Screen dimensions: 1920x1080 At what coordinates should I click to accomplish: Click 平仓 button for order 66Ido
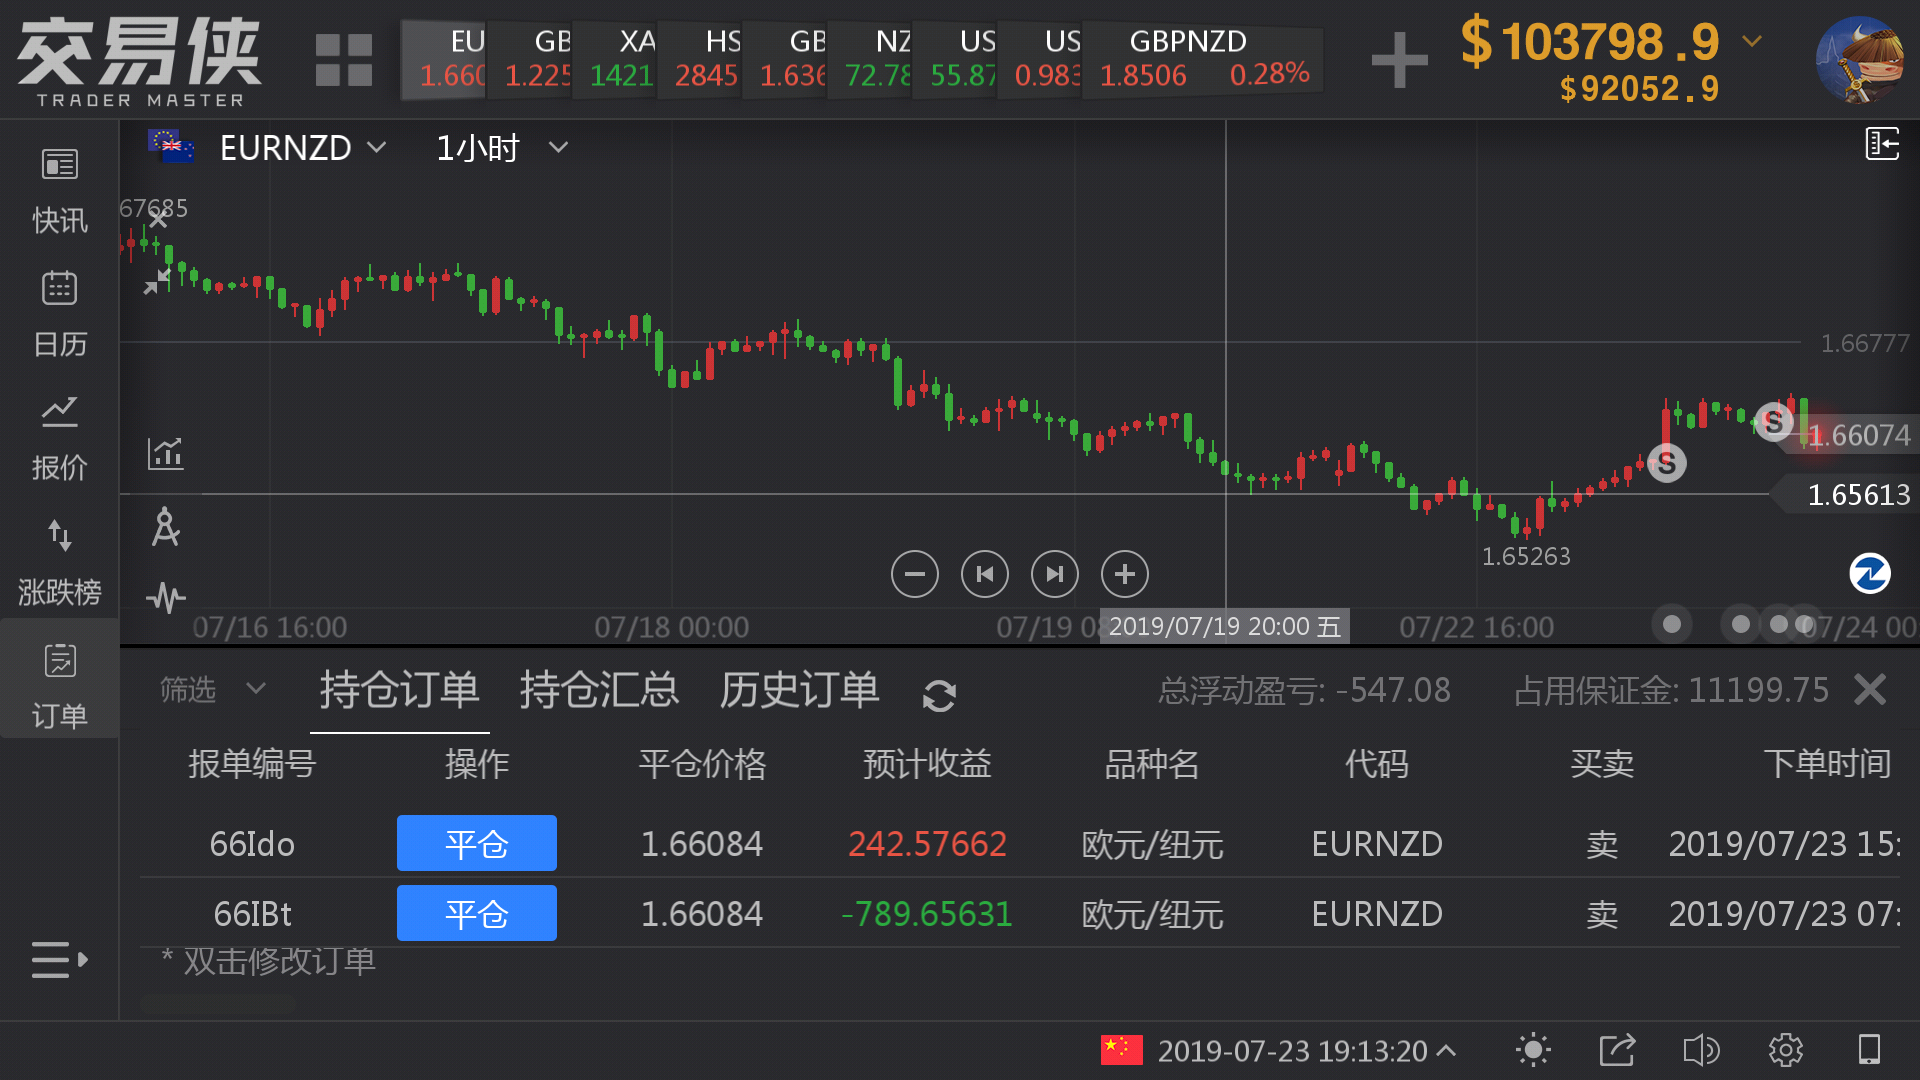click(476, 843)
